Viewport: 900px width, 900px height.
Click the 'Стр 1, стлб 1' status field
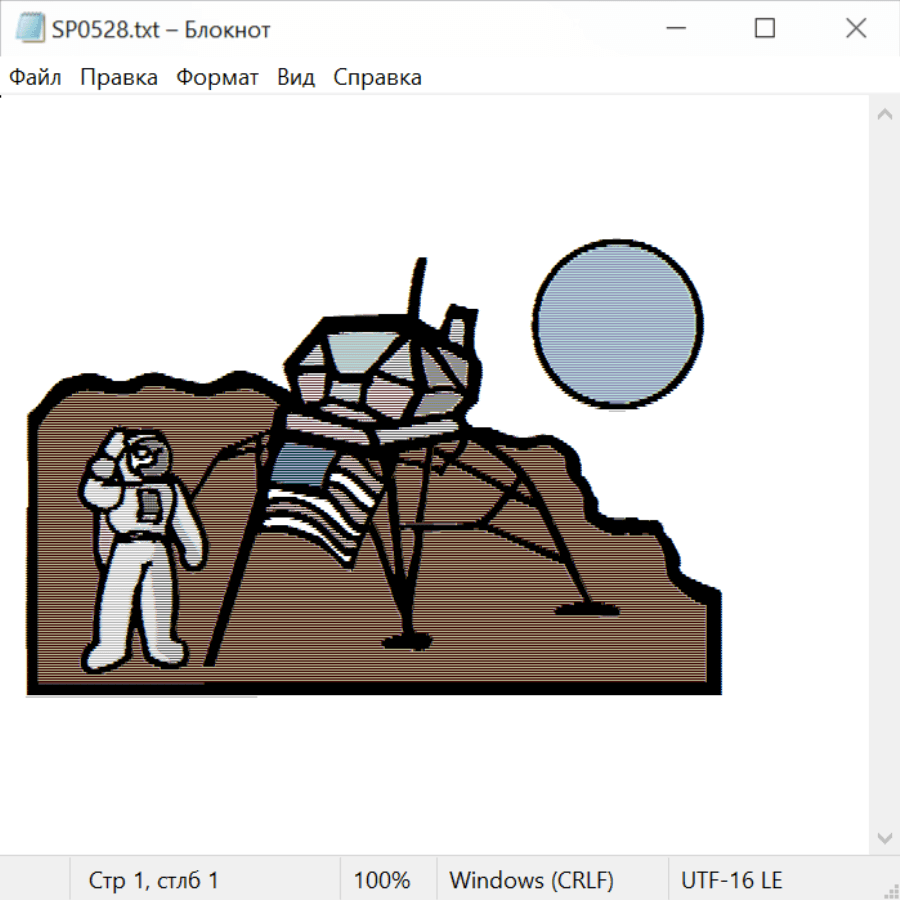(x=154, y=880)
